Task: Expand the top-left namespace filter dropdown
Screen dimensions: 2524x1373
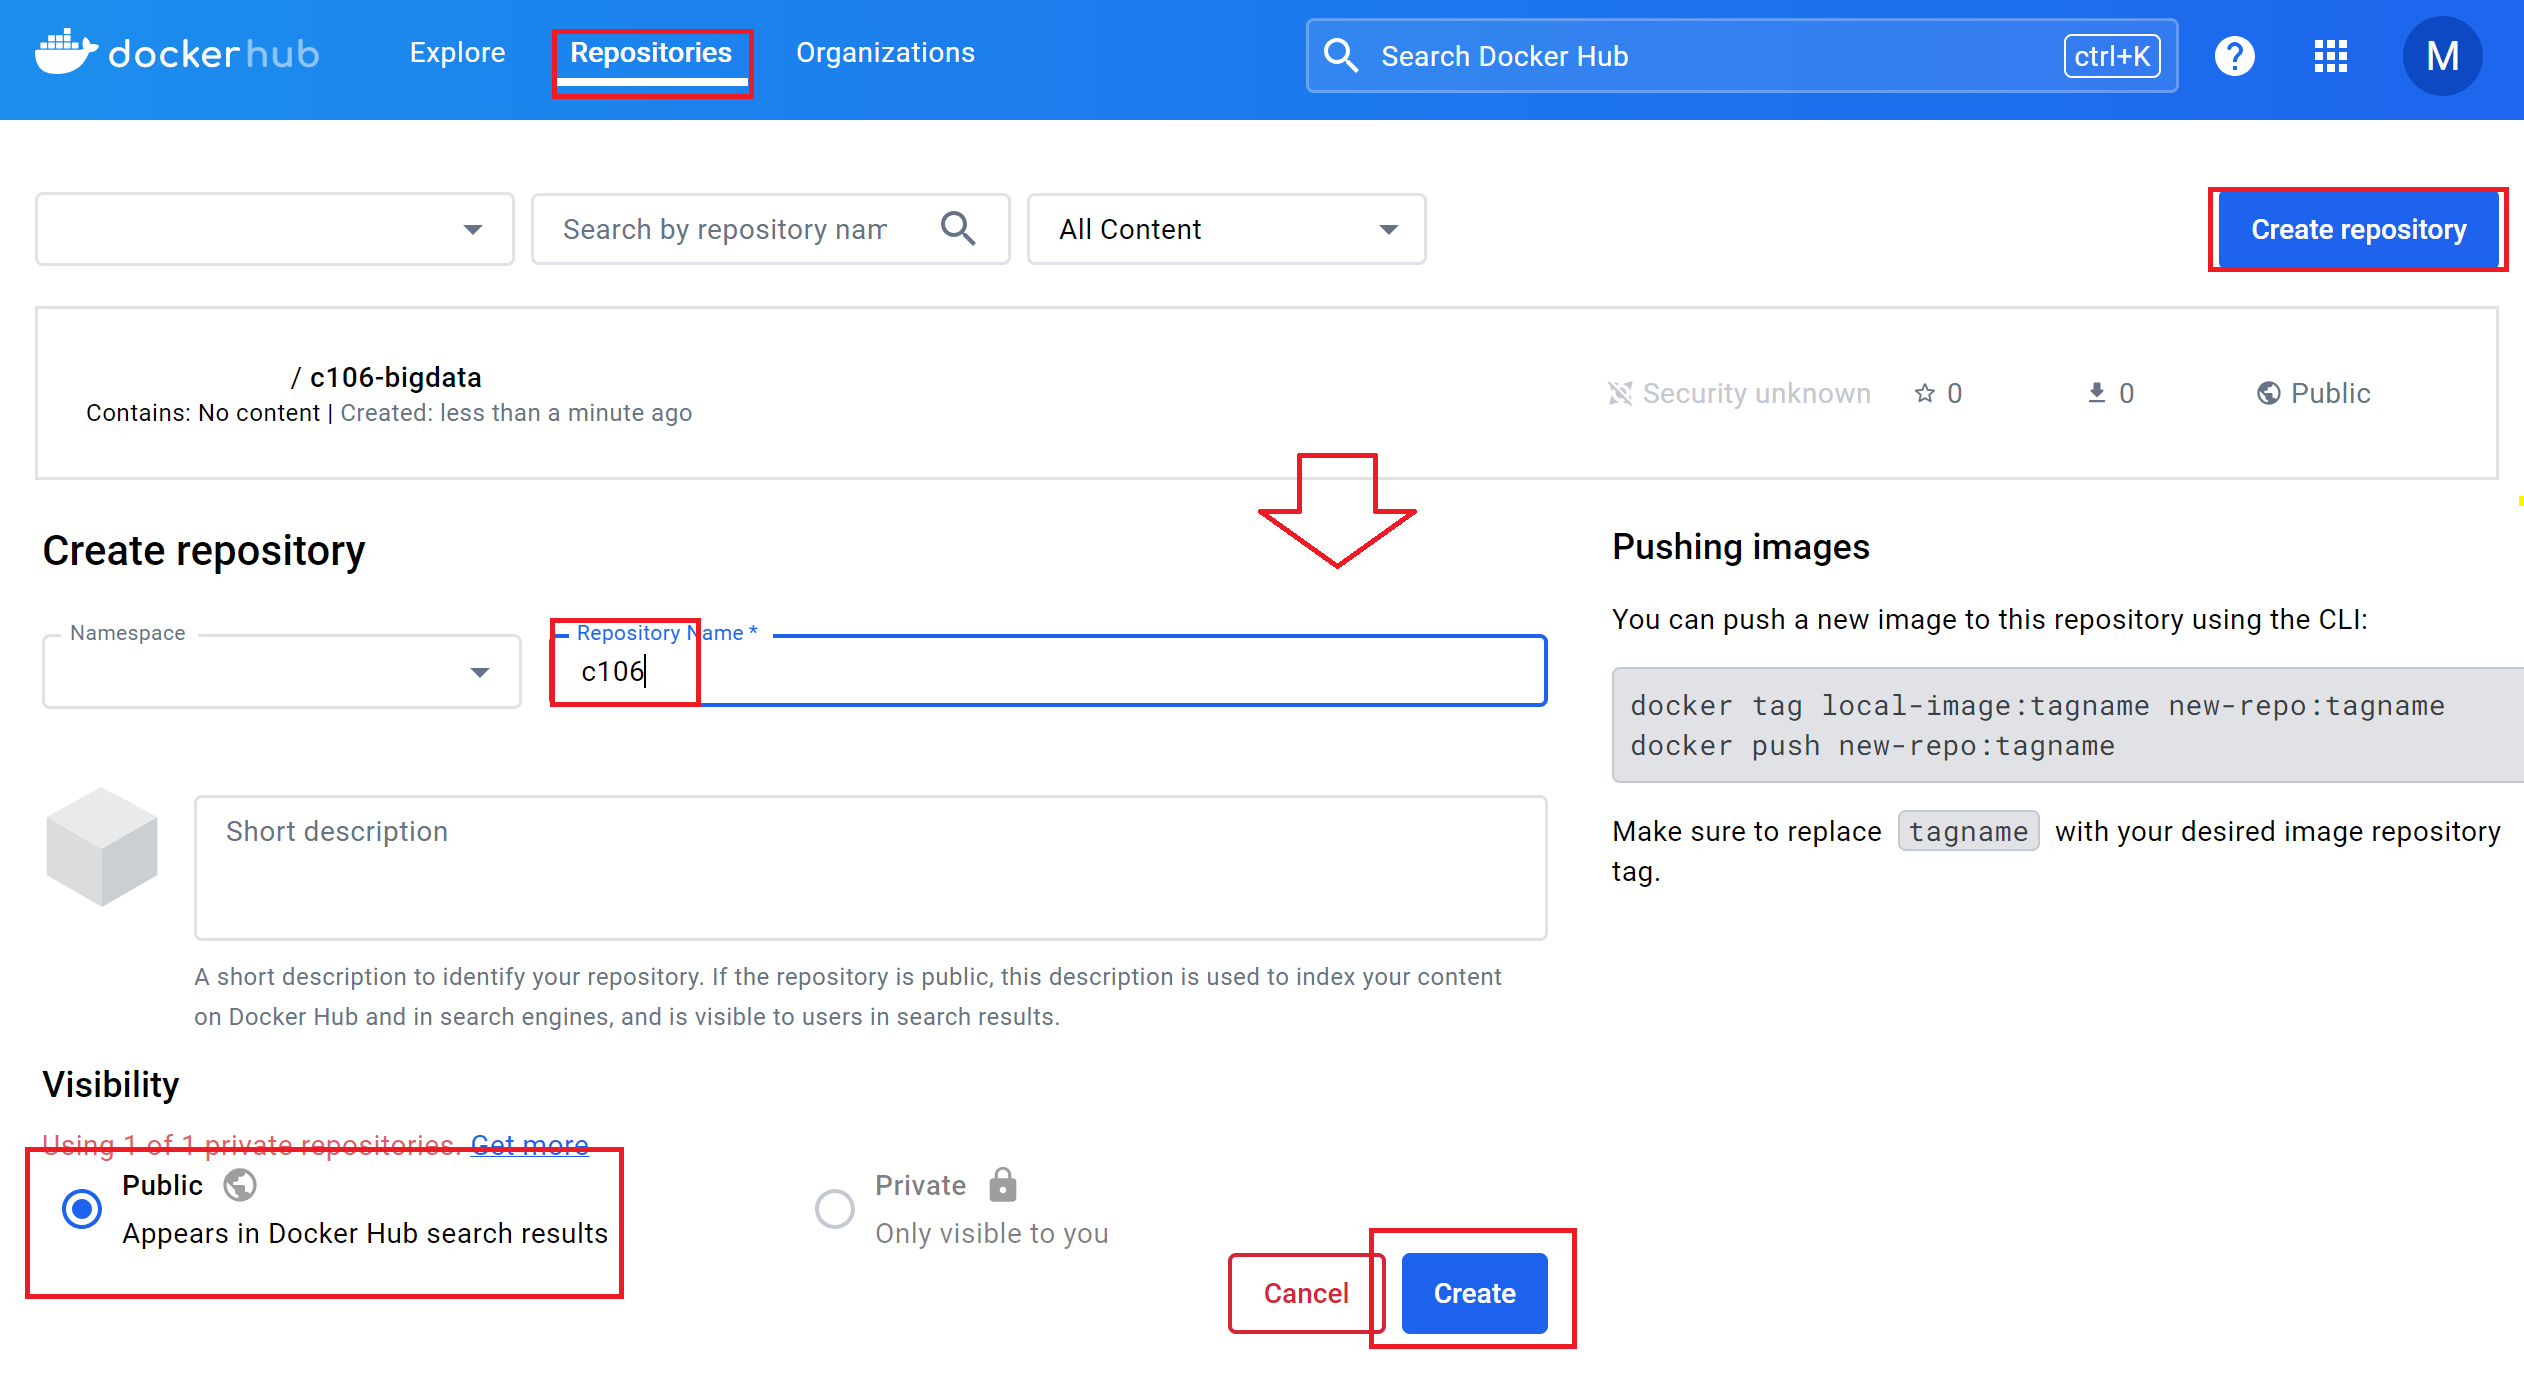Action: point(472,229)
